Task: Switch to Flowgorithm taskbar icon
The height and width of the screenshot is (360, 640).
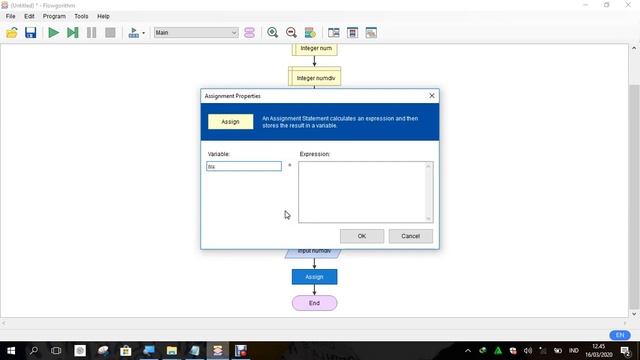Action: (x=218, y=351)
